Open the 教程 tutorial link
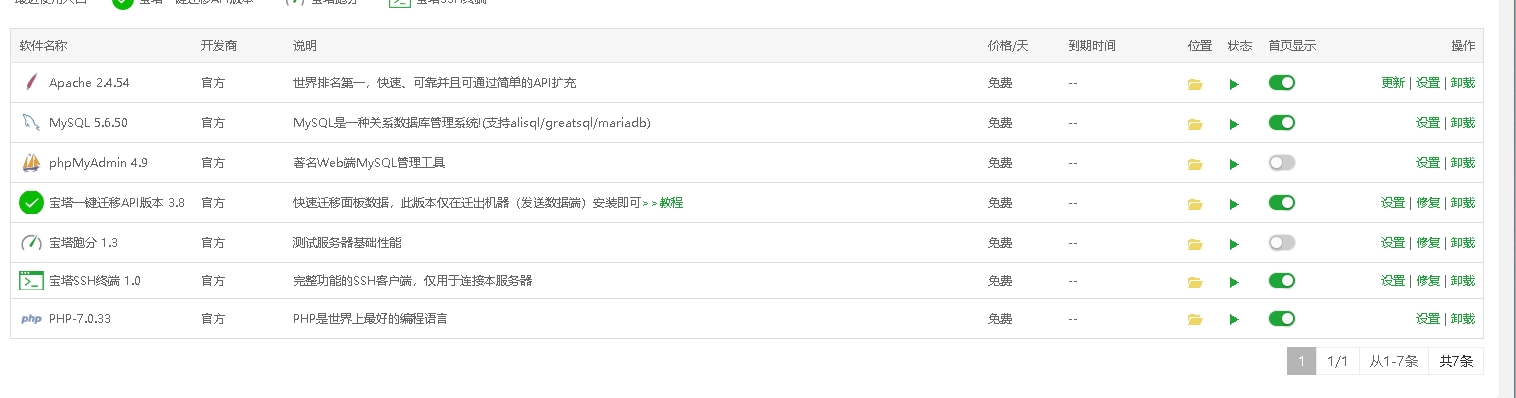This screenshot has width=1516, height=398. coord(671,203)
